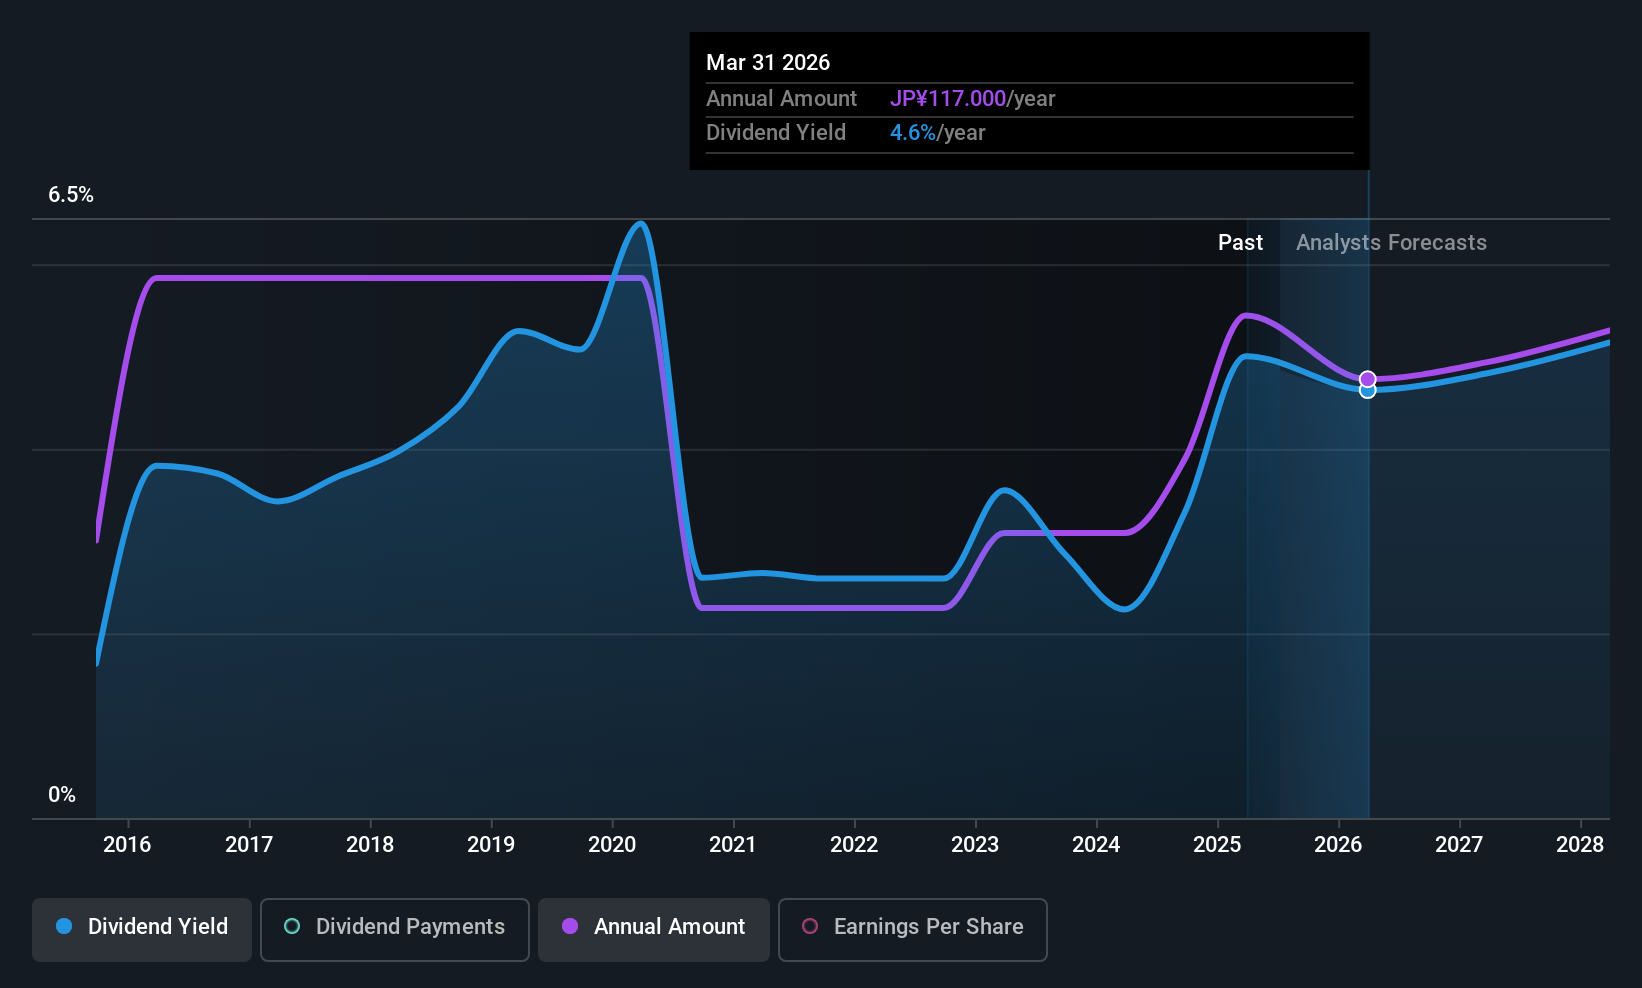Click the 0% y-axis label
Viewport: 1642px width, 988px height.
[x=62, y=795]
